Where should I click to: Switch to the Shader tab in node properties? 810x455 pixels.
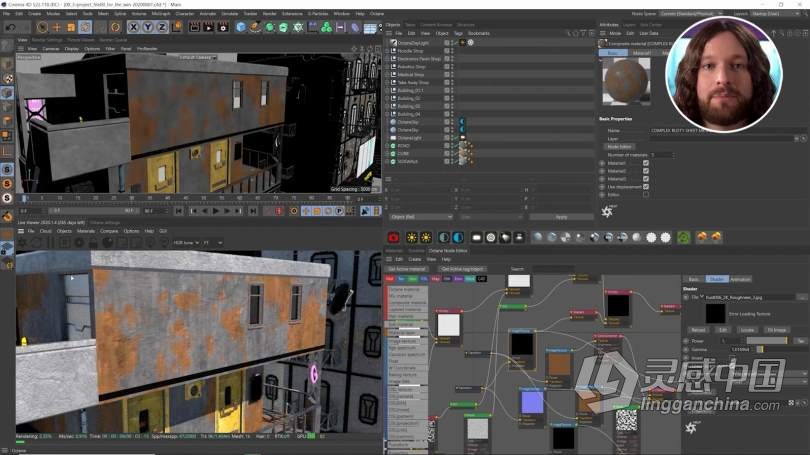(x=716, y=279)
